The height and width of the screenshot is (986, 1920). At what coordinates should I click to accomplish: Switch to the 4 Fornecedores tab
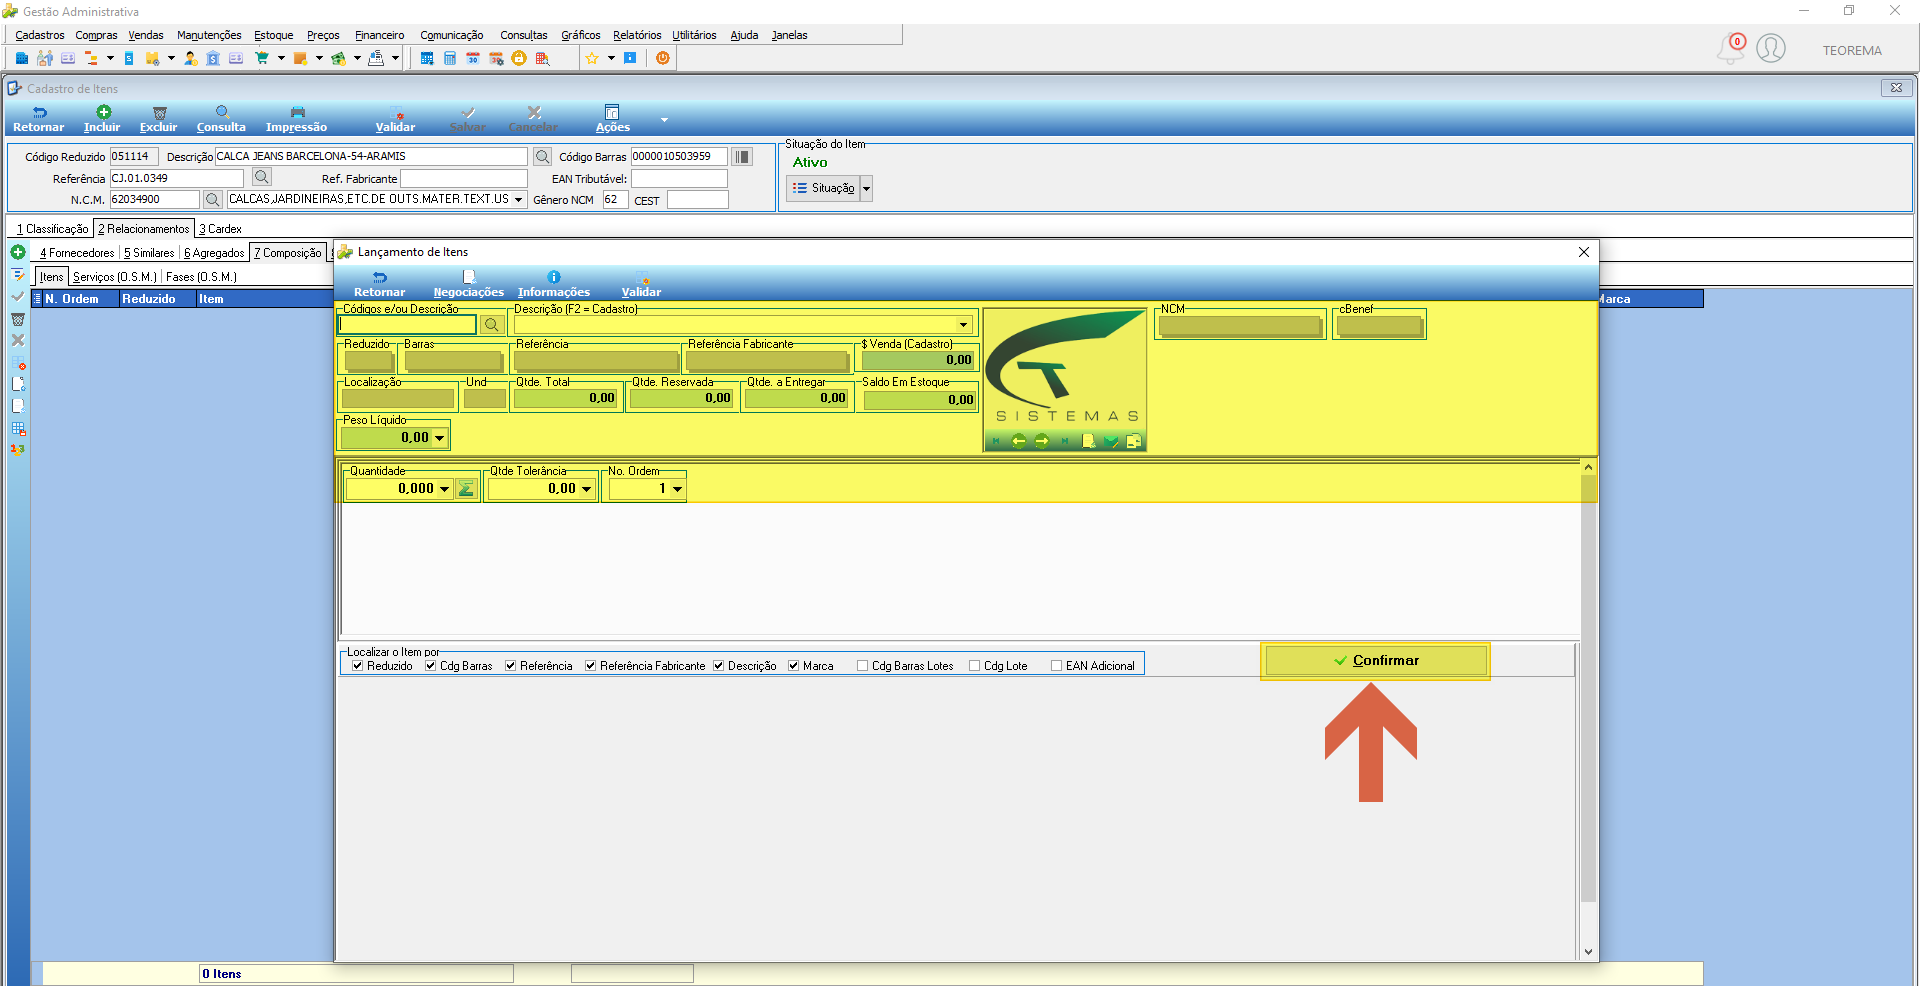click(x=77, y=253)
